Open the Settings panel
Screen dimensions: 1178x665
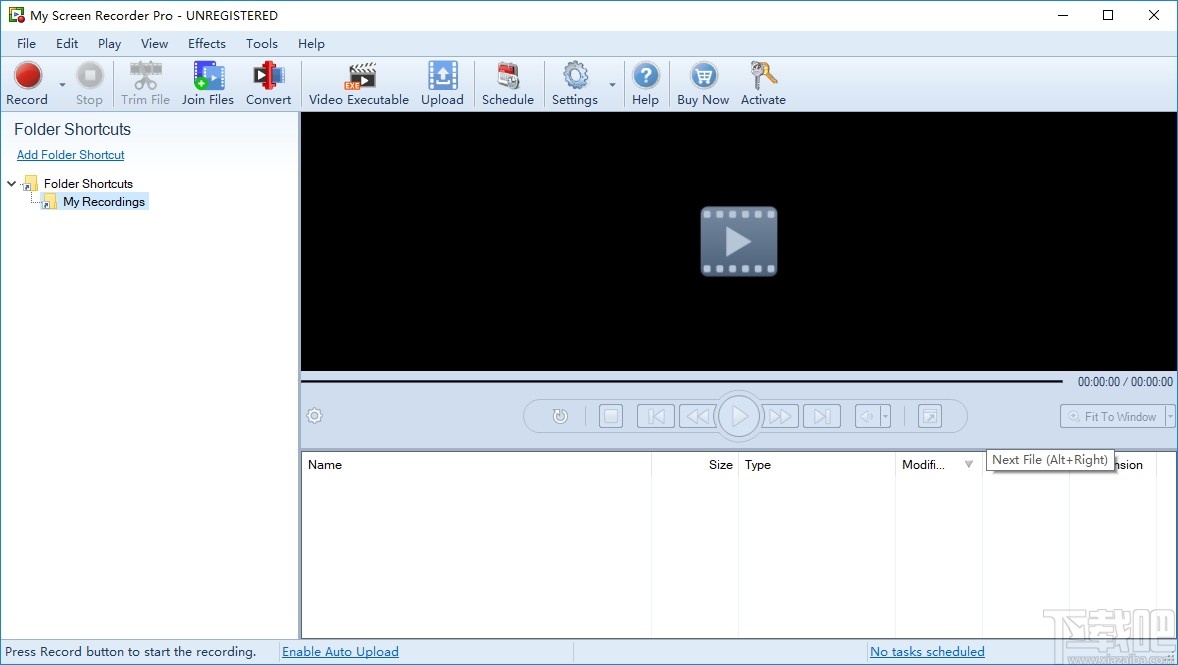[575, 82]
